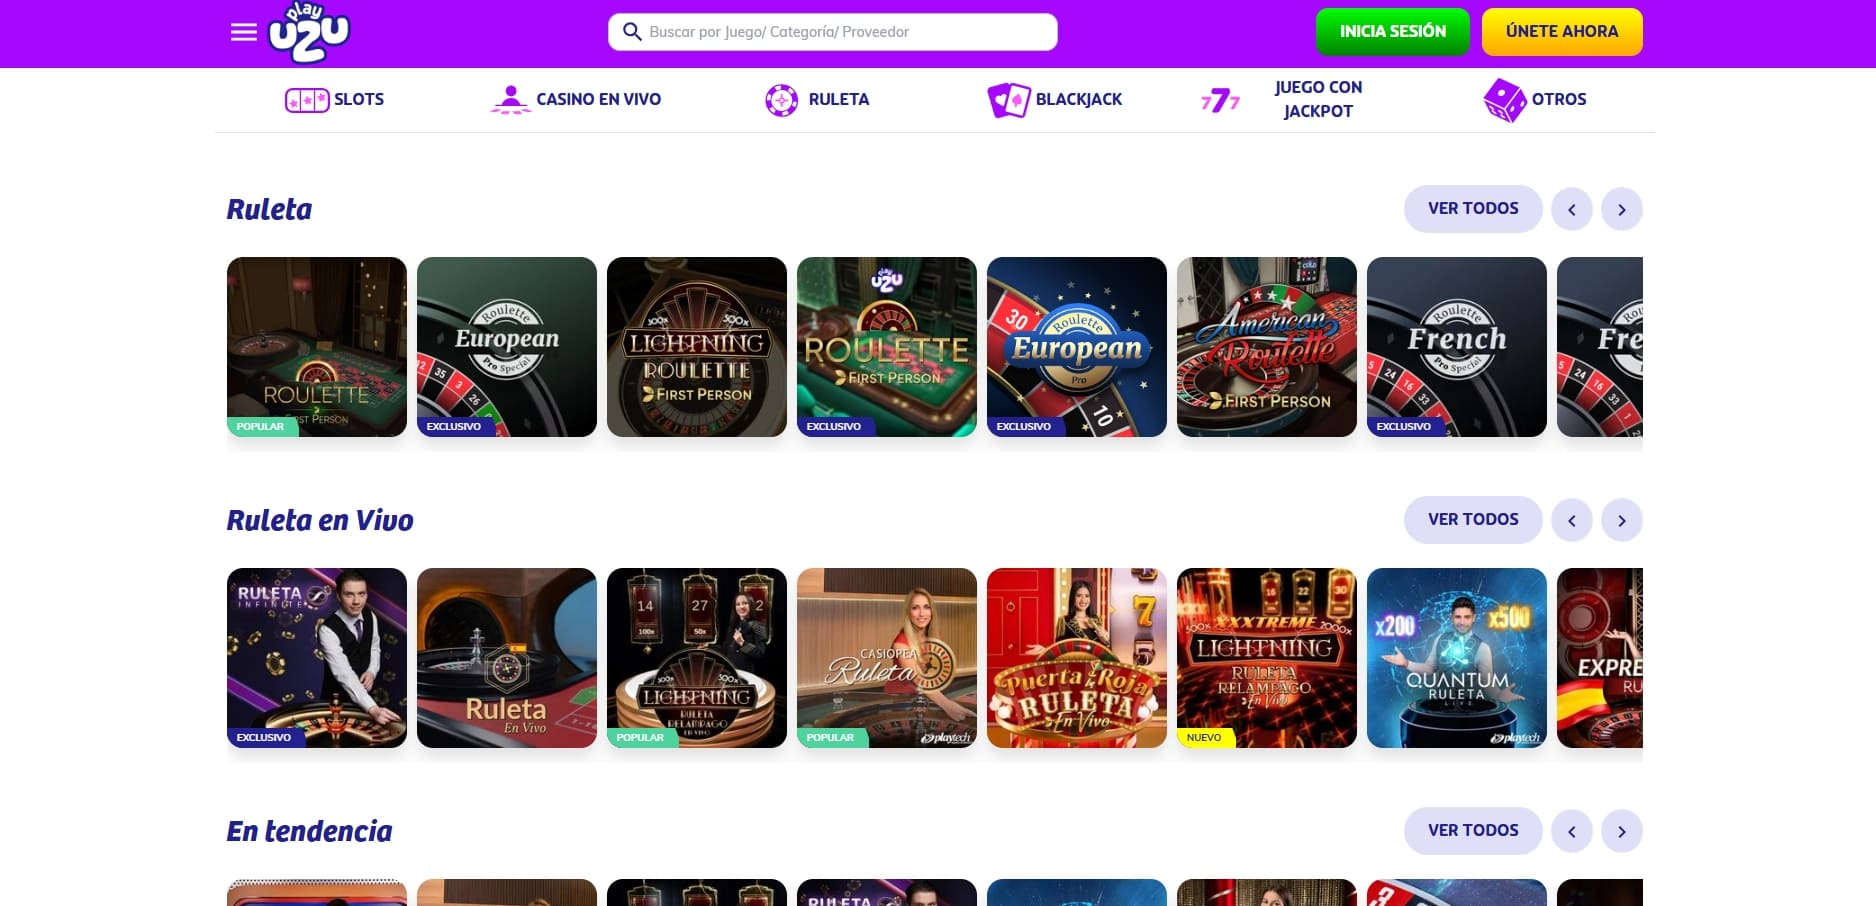This screenshot has width=1876, height=906.
Task: Click the roulette chip icon for RULETA
Action: (781, 99)
